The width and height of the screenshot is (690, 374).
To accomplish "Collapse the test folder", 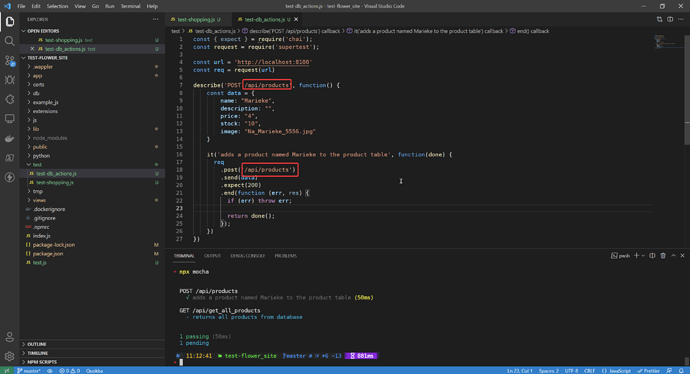I will 37,165.
